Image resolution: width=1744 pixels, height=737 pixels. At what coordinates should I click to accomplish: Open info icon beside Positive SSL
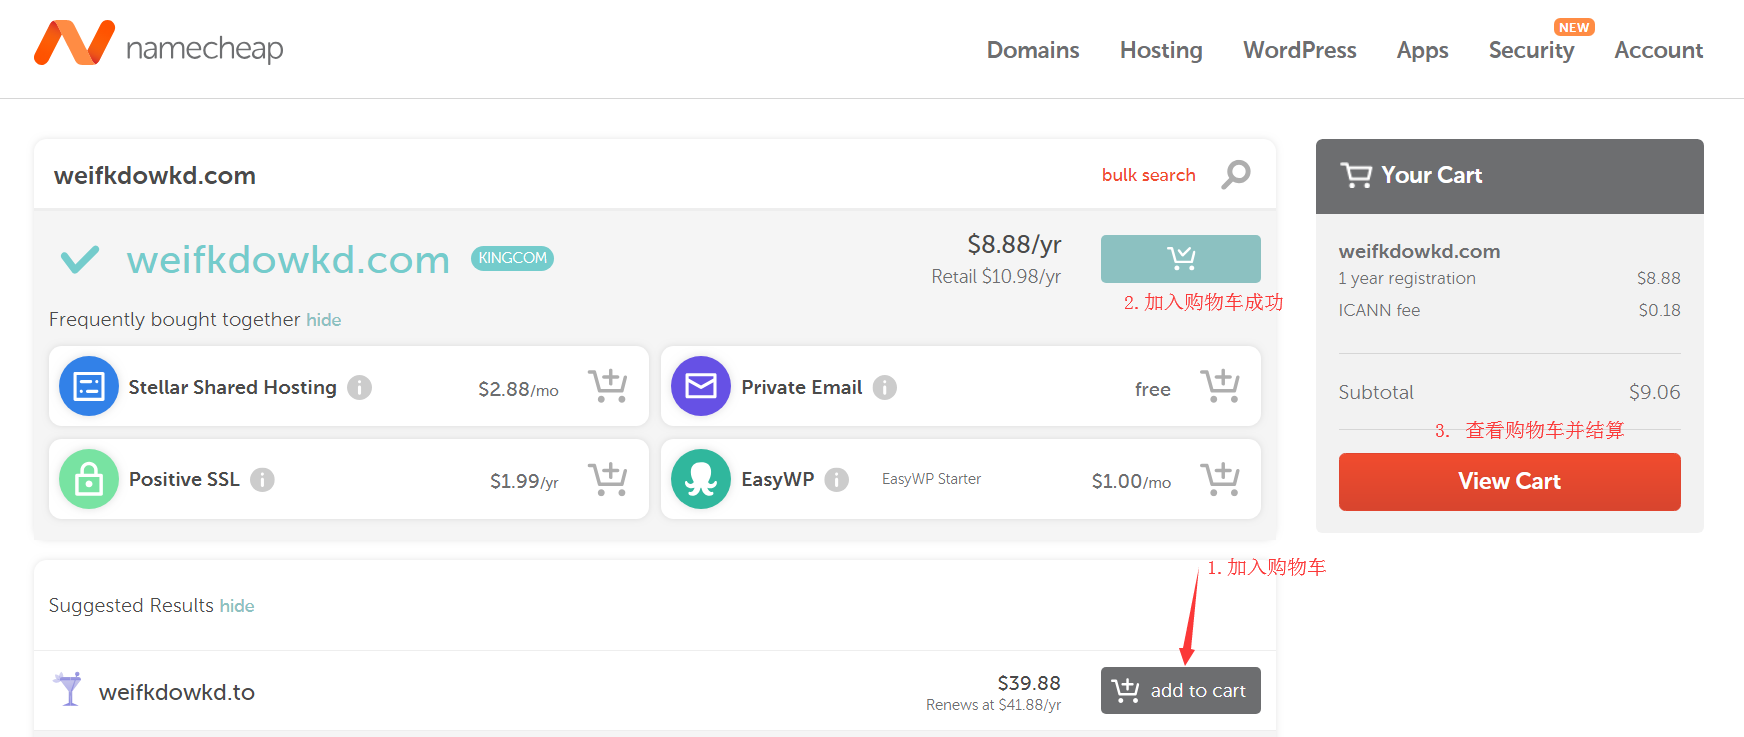(x=262, y=480)
